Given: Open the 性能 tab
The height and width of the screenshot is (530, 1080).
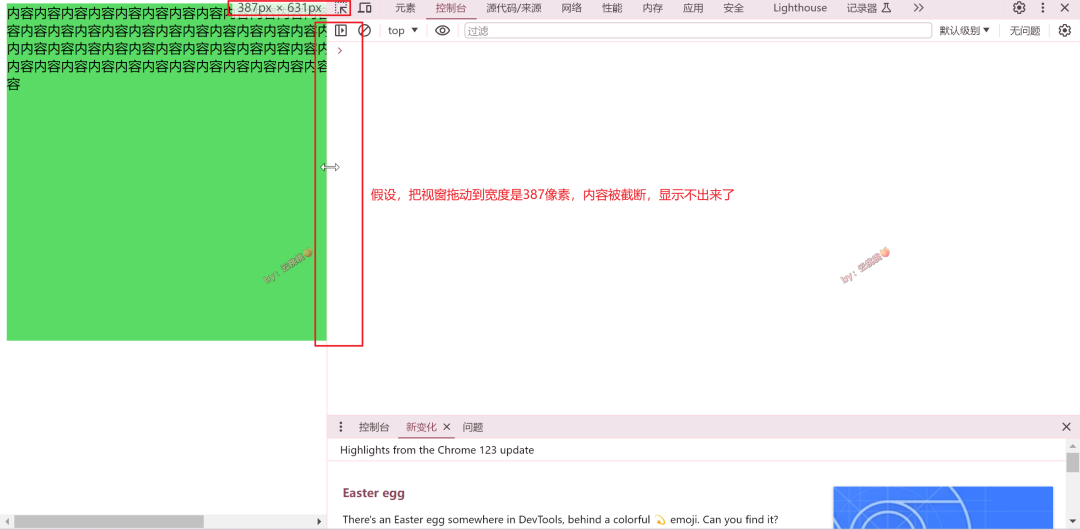Looking at the screenshot, I should click(612, 8).
